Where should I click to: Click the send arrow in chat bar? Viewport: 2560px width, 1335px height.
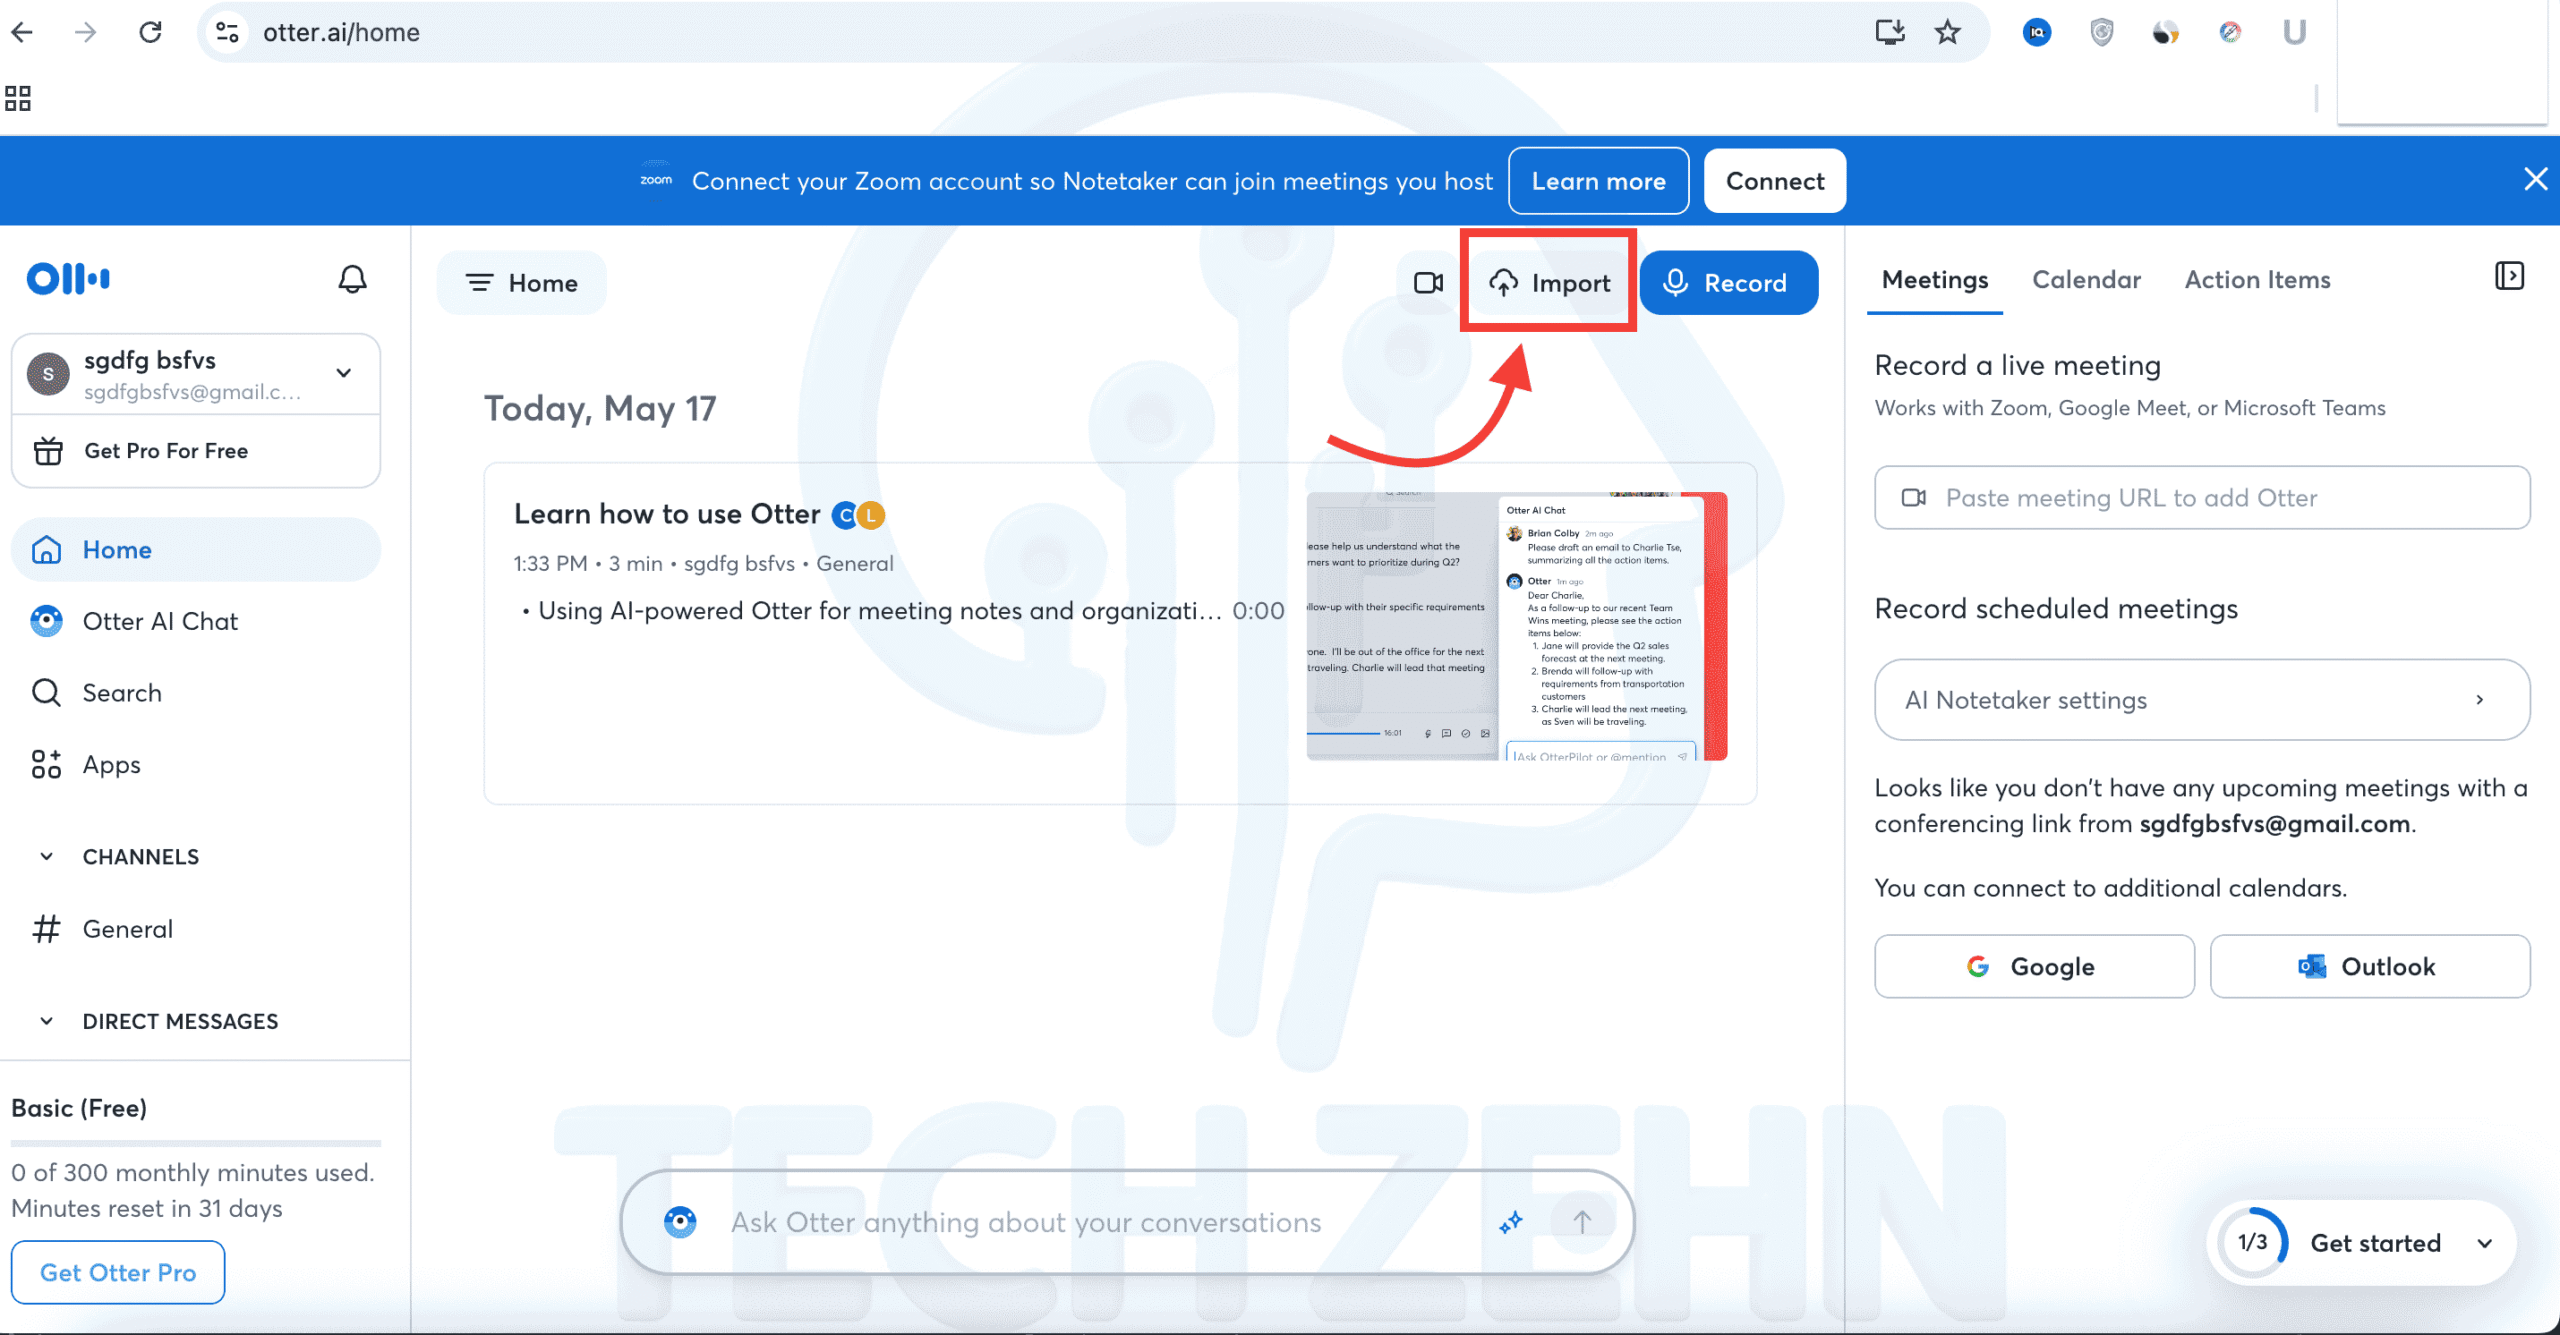click(x=1582, y=1222)
